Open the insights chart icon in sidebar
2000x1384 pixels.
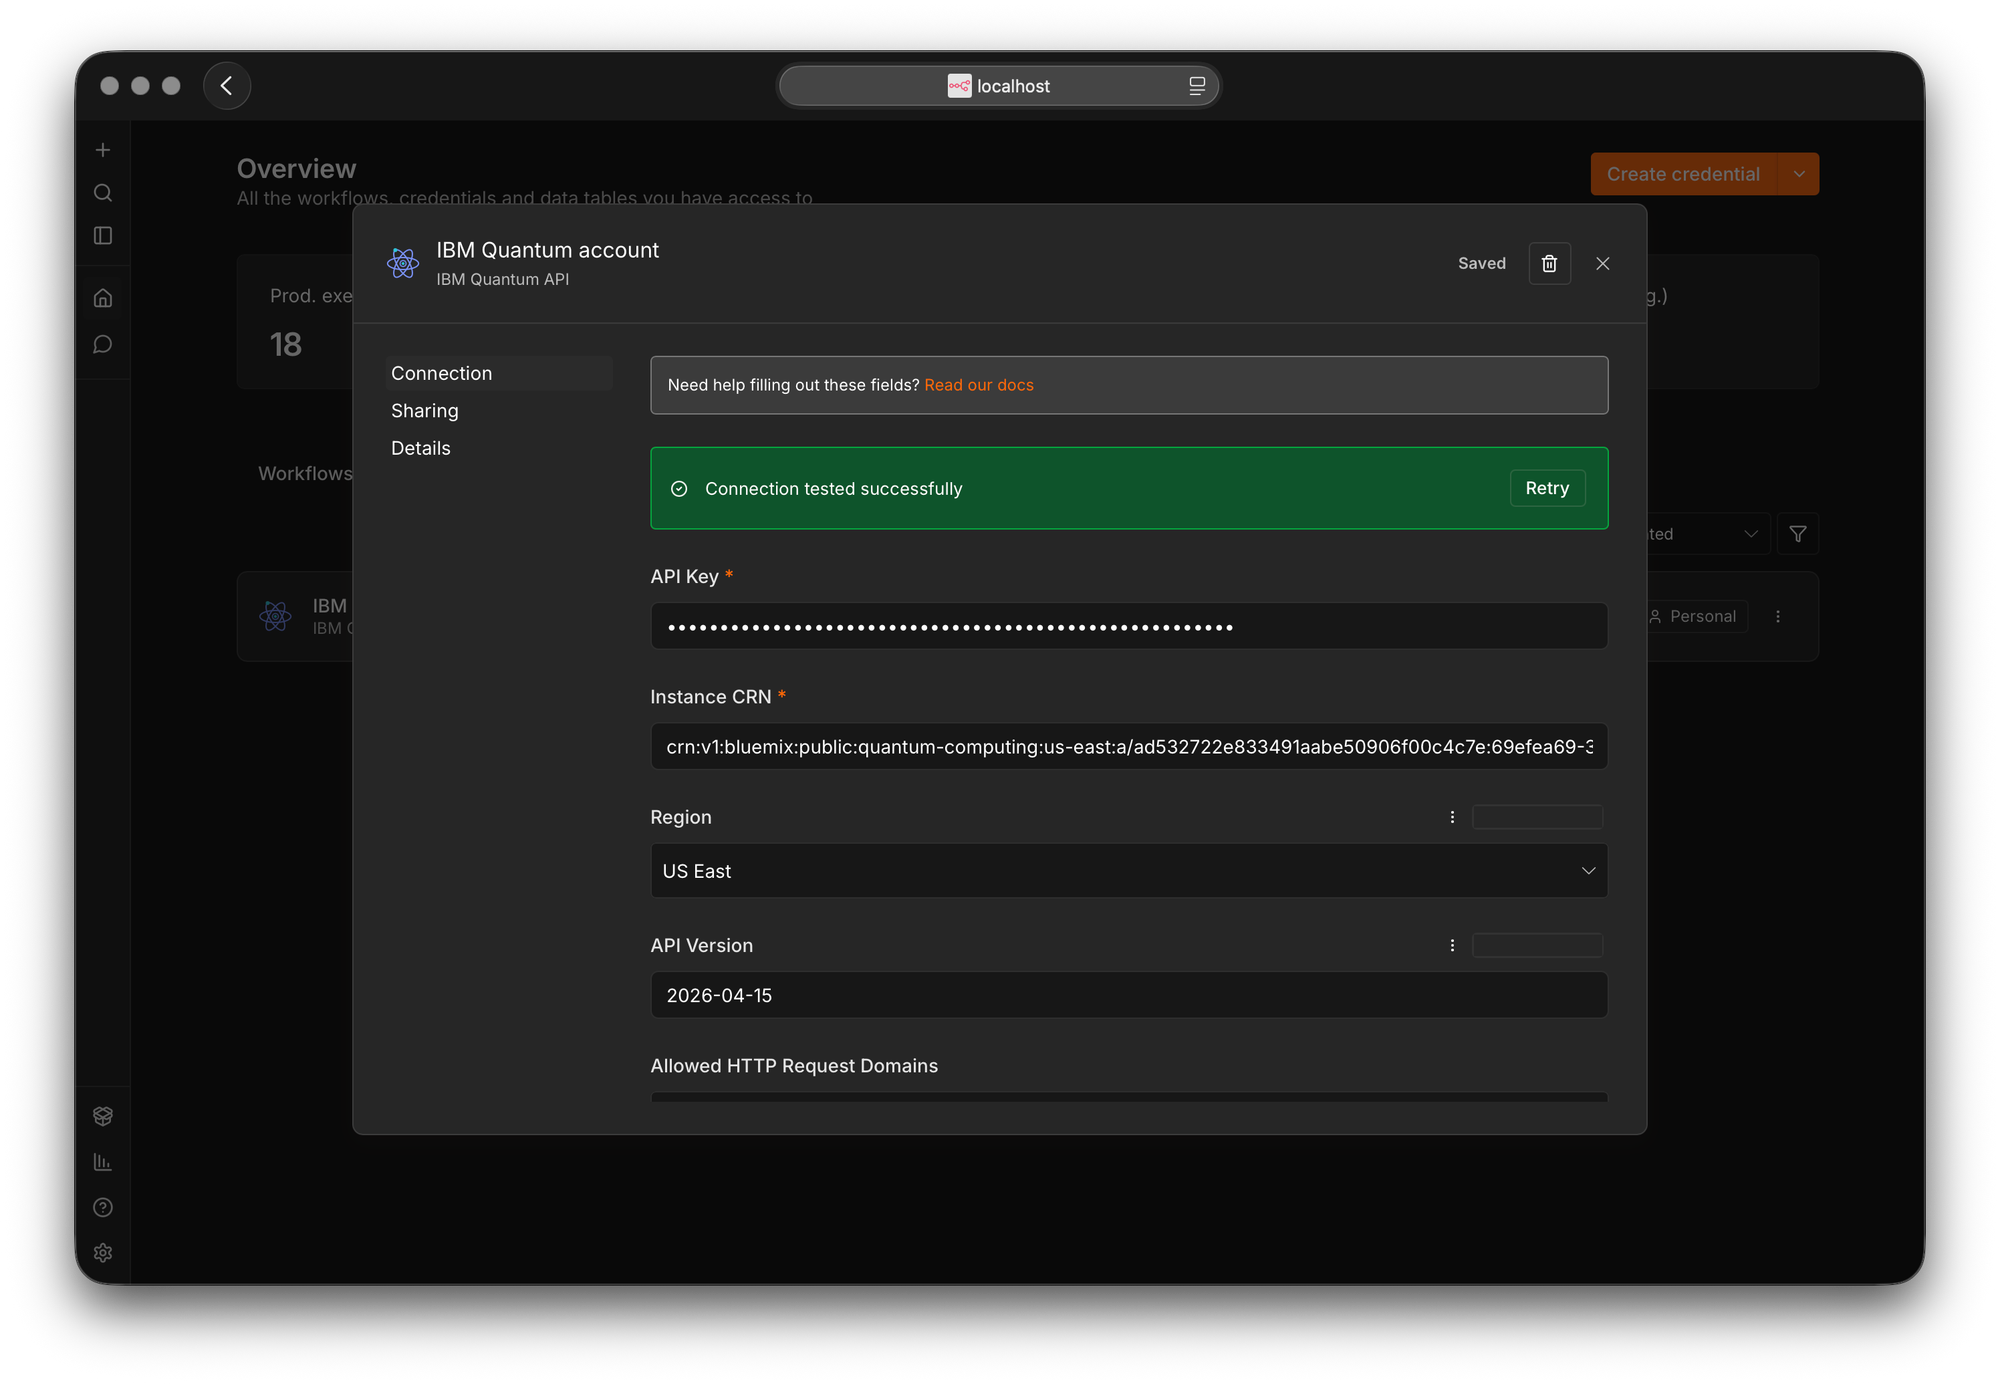(103, 1162)
